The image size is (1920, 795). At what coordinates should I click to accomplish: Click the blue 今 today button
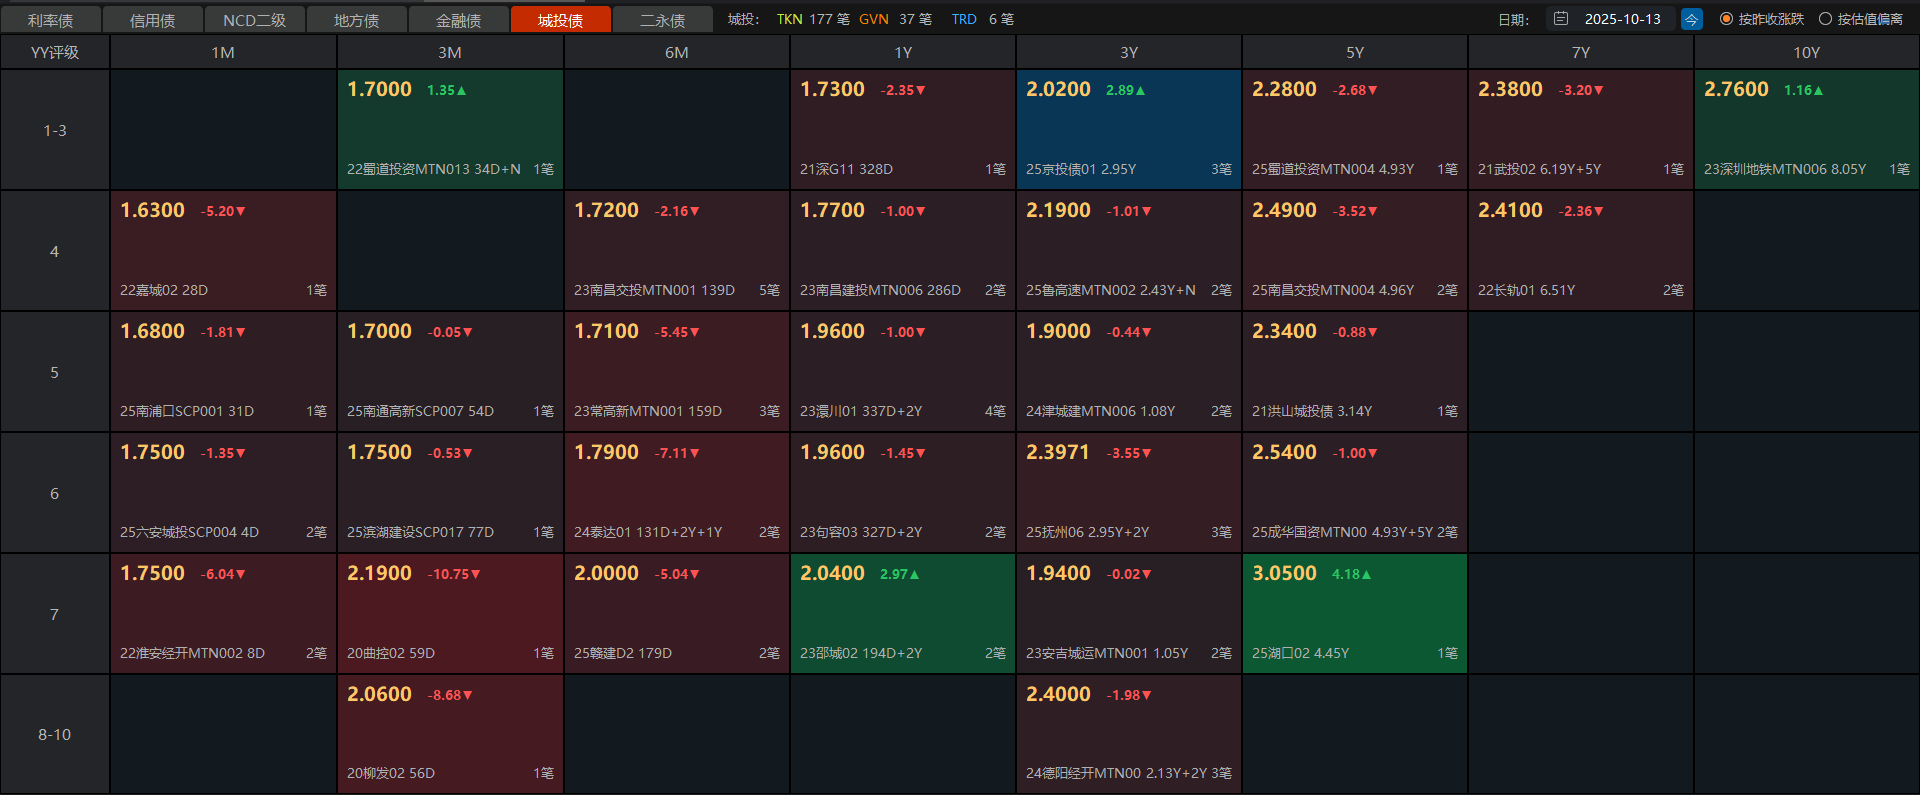point(1691,19)
